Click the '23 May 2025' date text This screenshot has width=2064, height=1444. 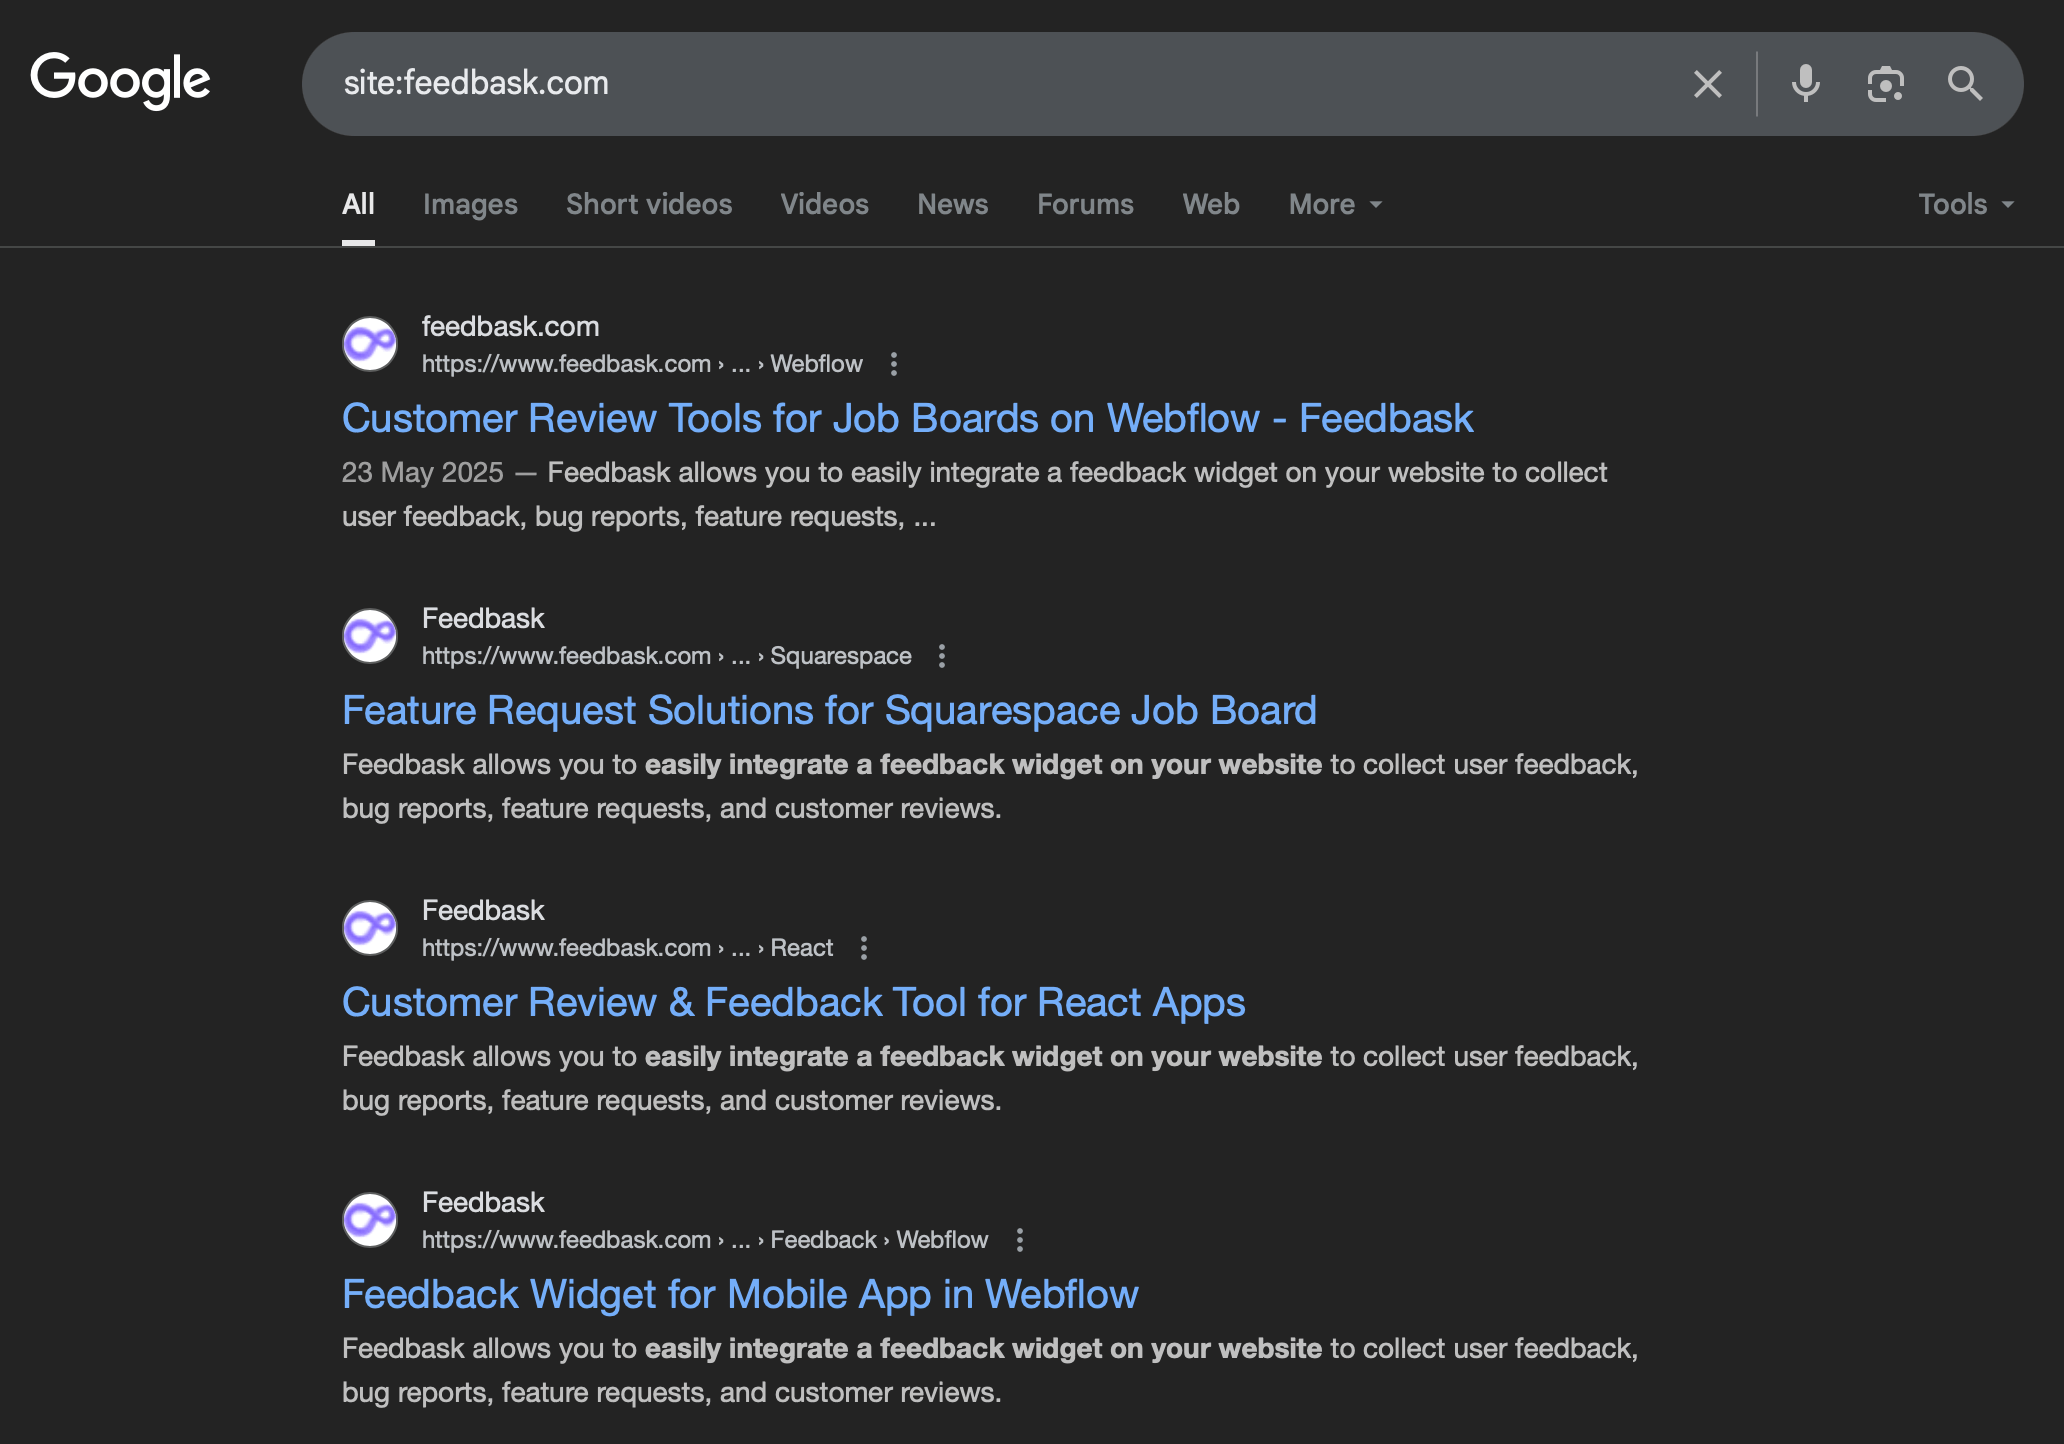[422, 472]
